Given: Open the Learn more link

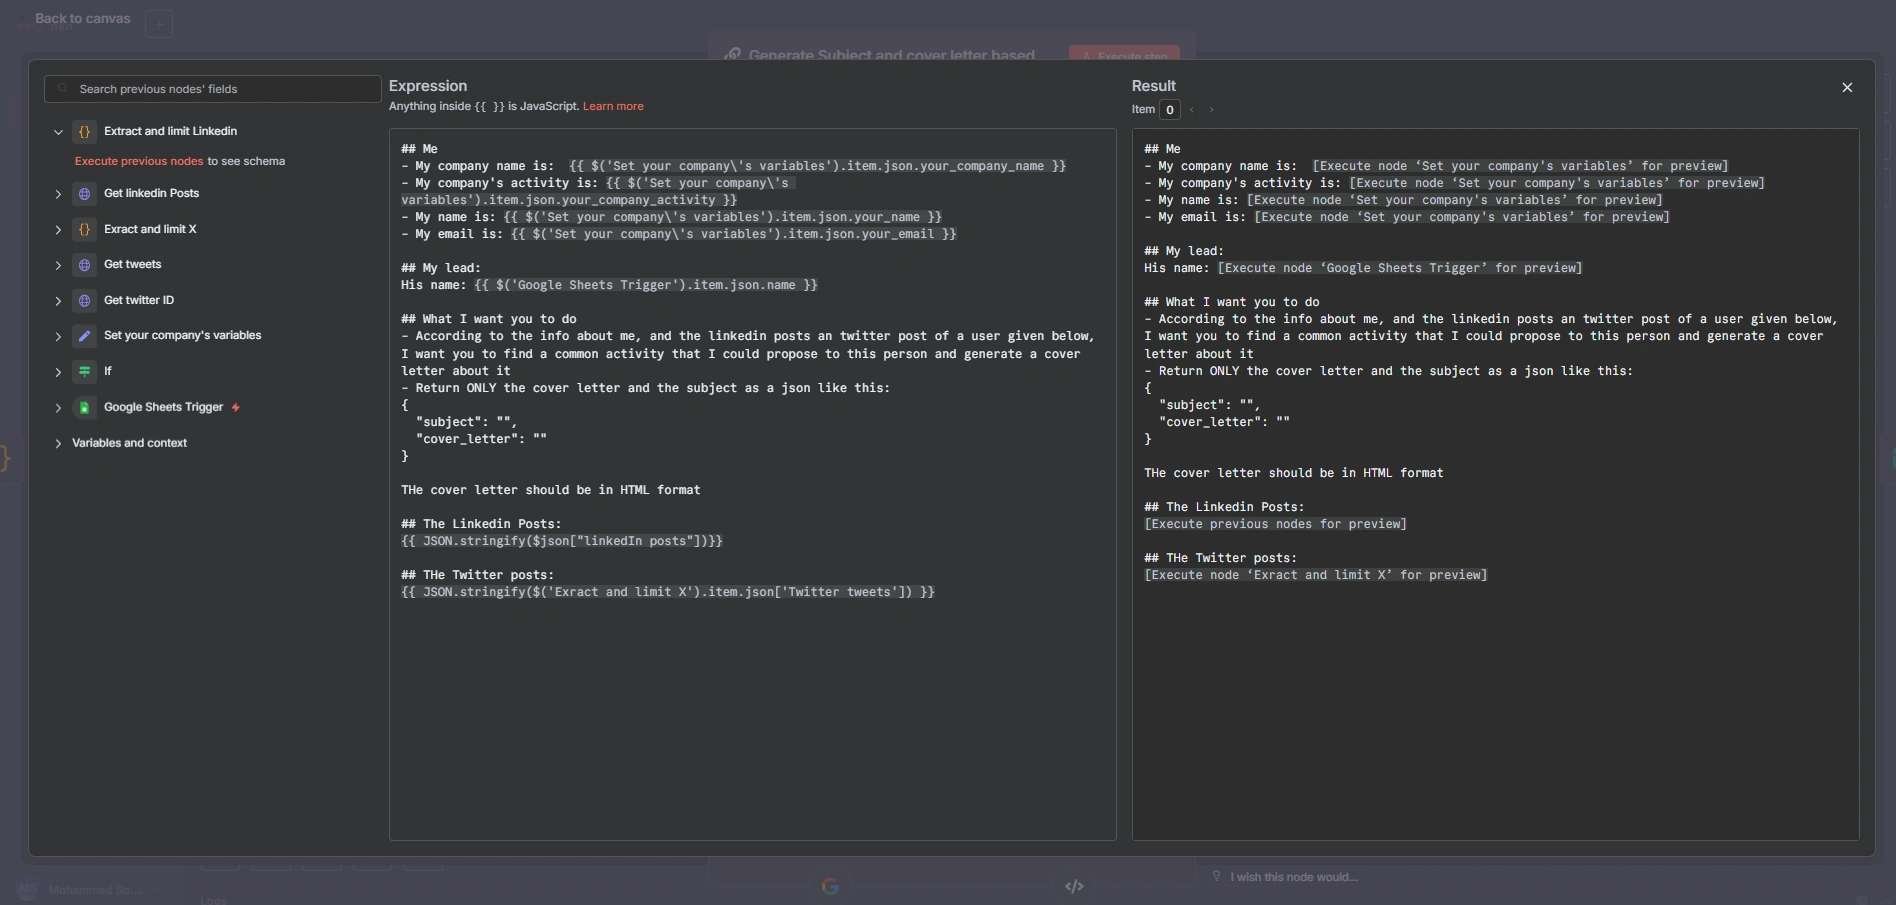Looking at the screenshot, I should coord(613,107).
